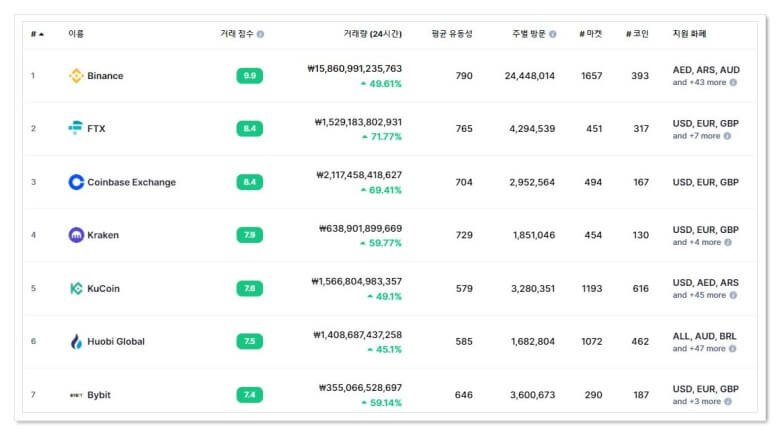Open the Binance exchange link
Viewport: 780px width, 435px height.
(x=105, y=76)
